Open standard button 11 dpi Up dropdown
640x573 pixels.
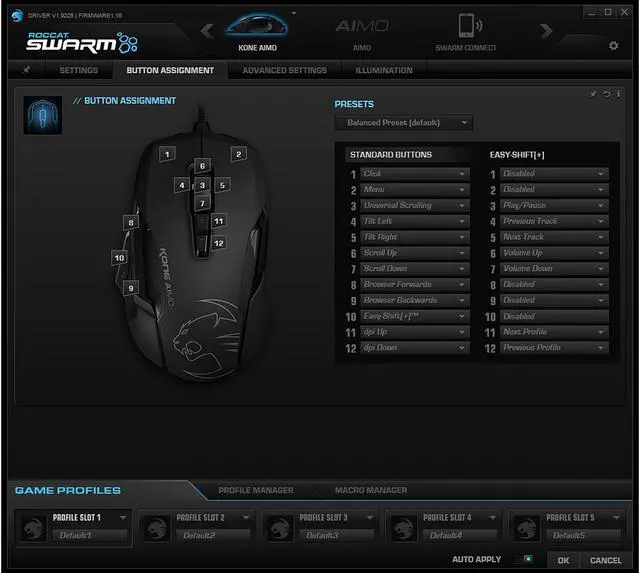click(x=415, y=332)
